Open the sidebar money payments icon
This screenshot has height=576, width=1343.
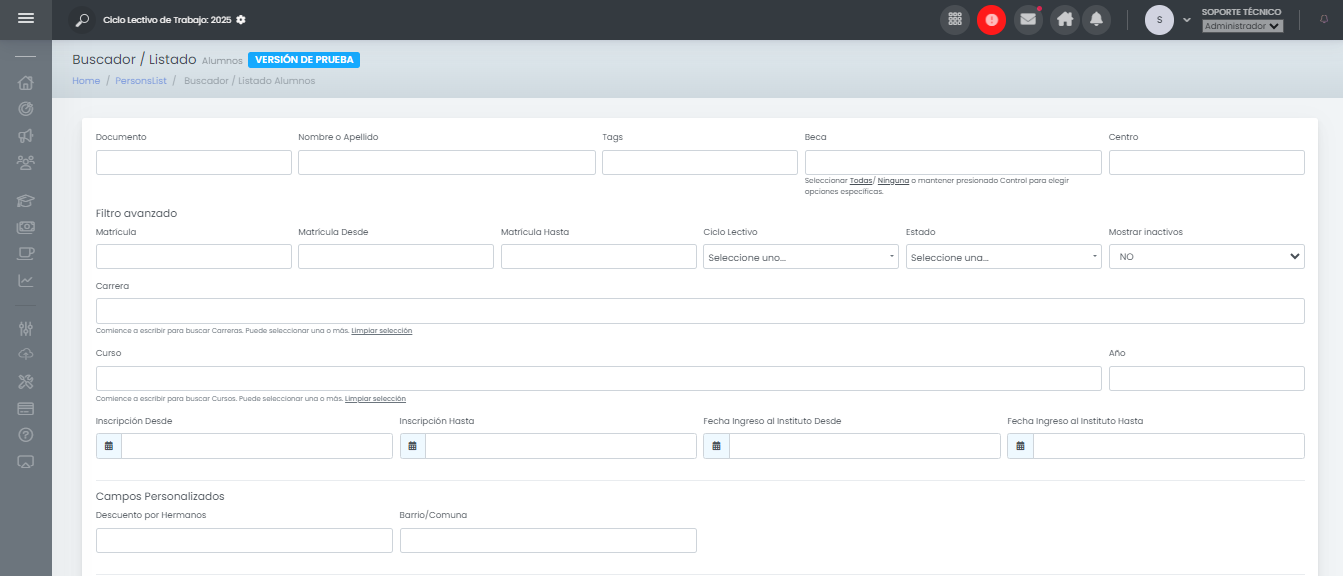tap(26, 227)
